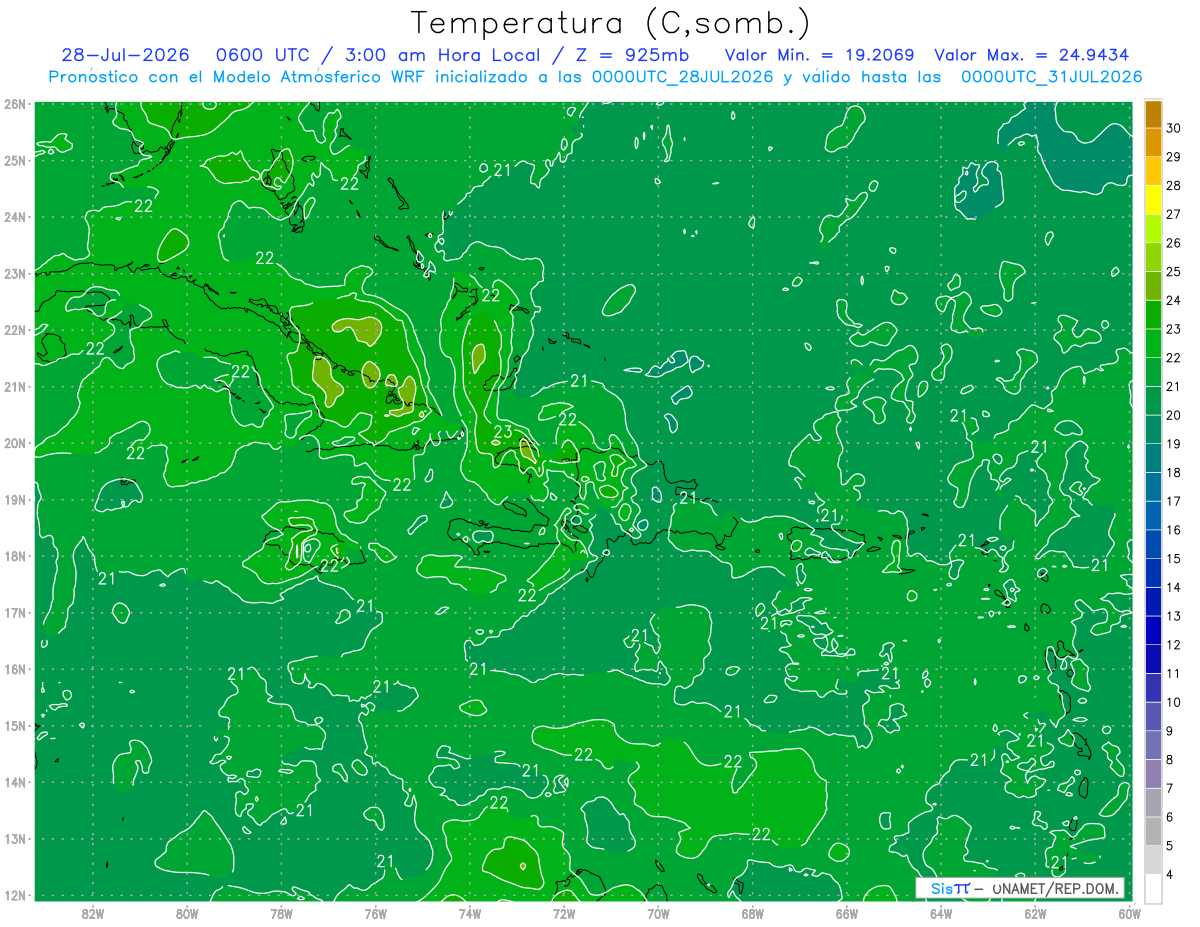Click the latitude axis label "19N"
The height and width of the screenshot is (927, 1200).
(14, 499)
